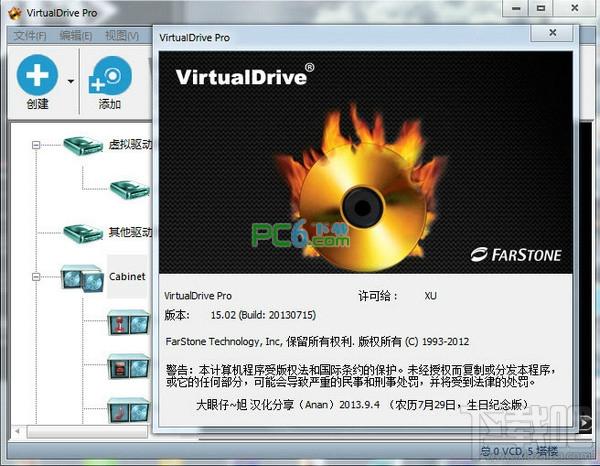This screenshot has height=466, width=600.
Task: Click the 创建 label under the plus icon
Action: click(38, 104)
